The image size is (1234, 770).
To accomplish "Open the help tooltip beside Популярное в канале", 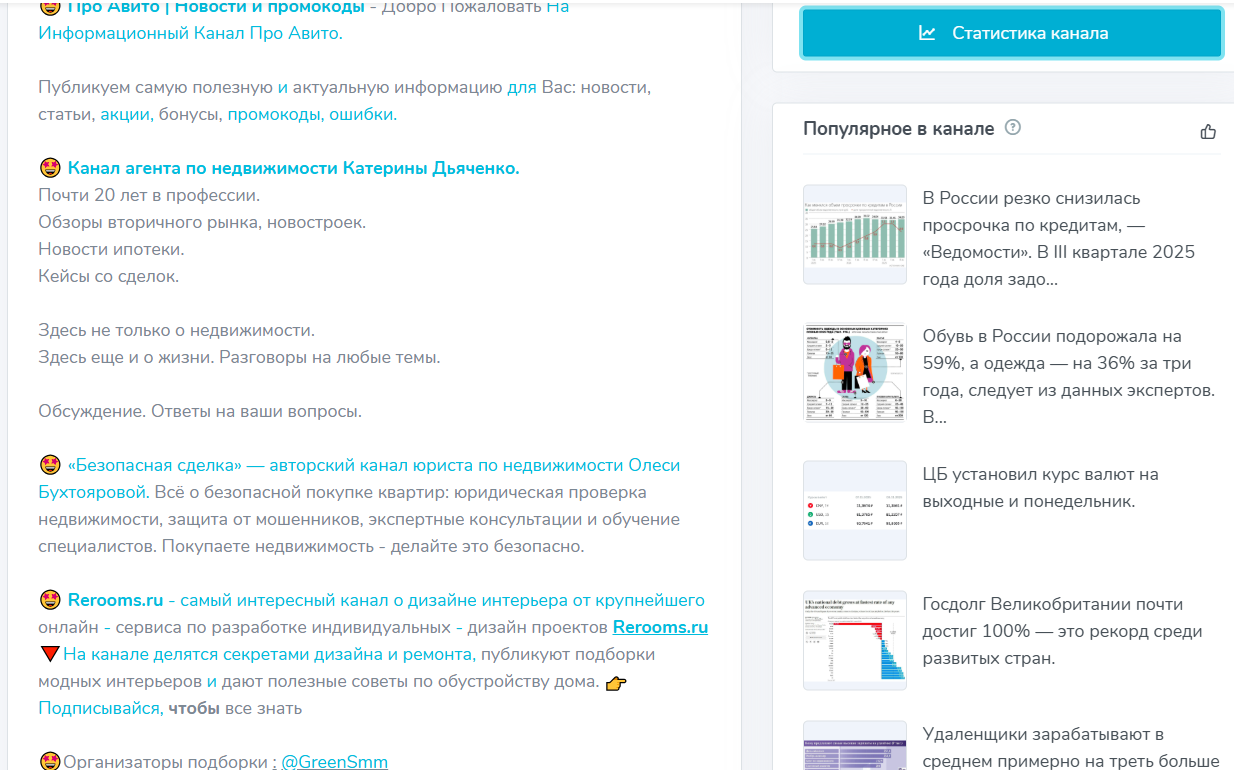I will (x=1013, y=128).
